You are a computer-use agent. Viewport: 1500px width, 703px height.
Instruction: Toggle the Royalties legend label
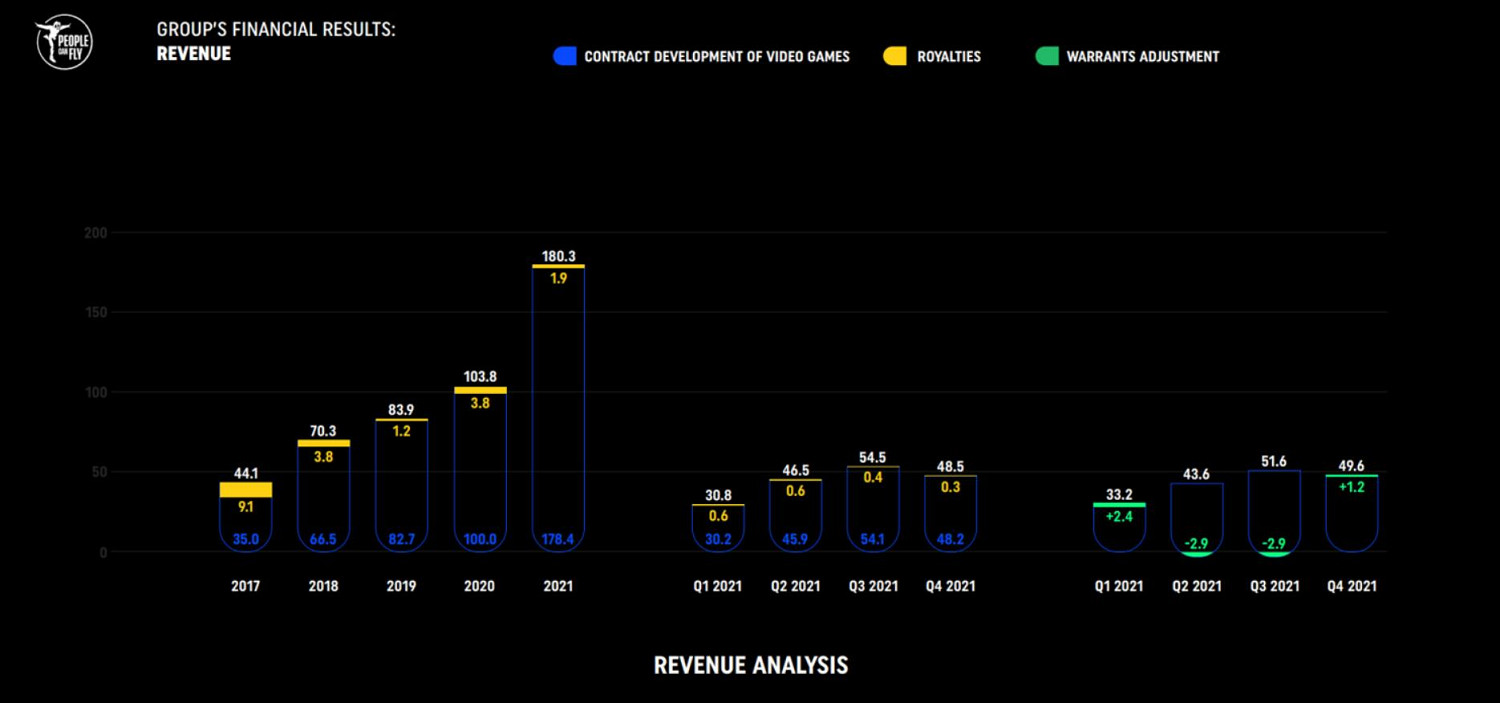pos(948,57)
